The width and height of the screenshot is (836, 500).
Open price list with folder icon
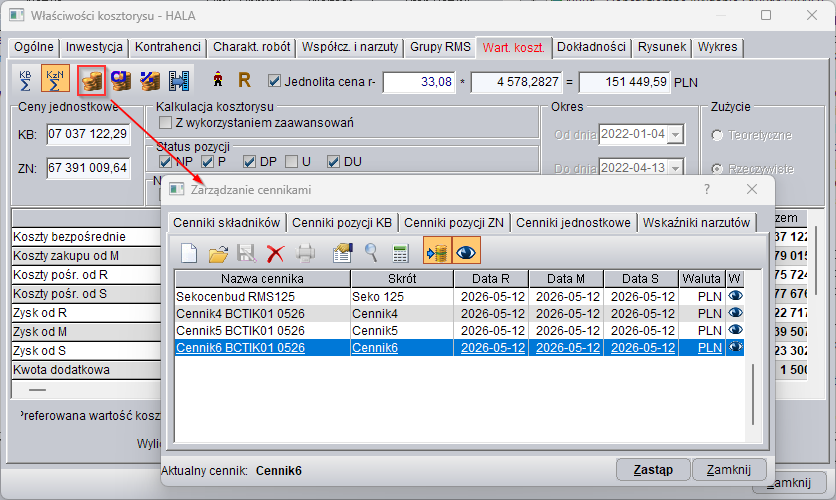coord(218,253)
